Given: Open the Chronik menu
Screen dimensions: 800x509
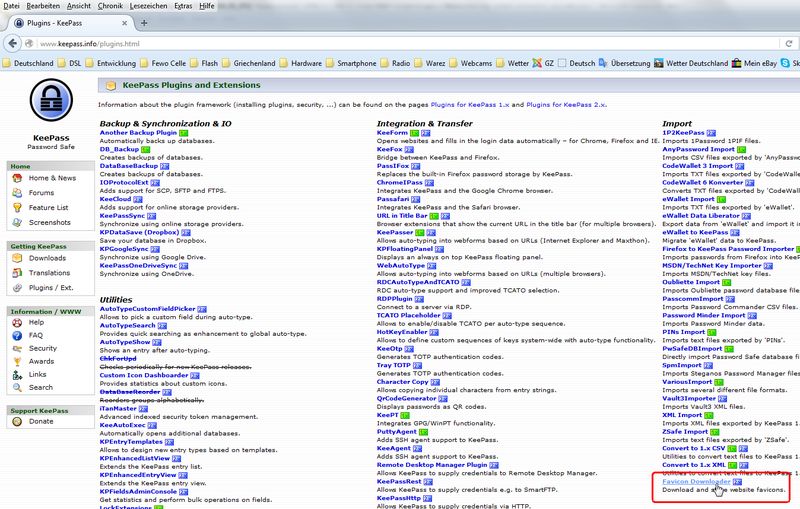Looking at the screenshot, I should (x=110, y=6).
